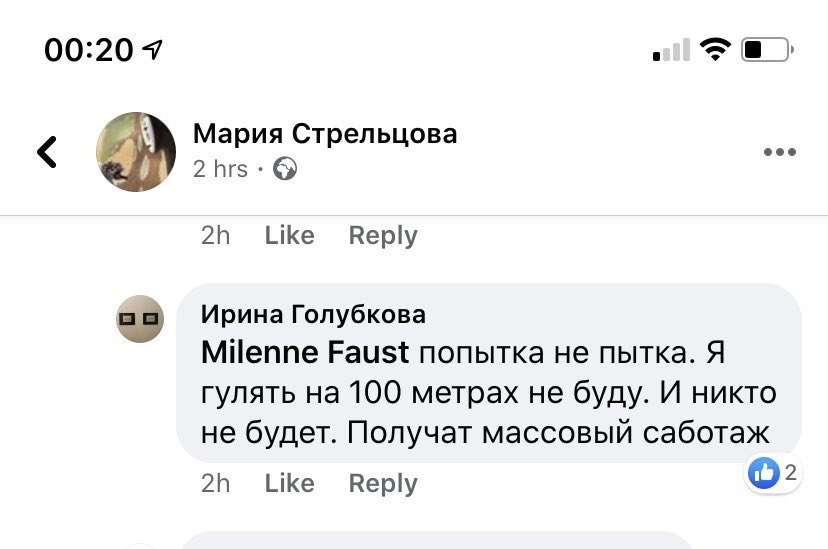Open the Мария Стрельцова profile name

(x=325, y=133)
